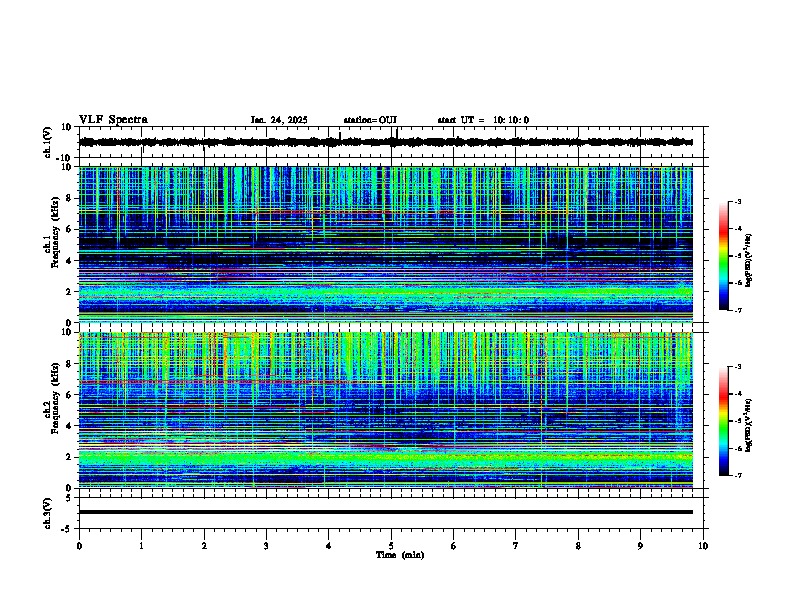The image size is (792, 612).
Task: Click the "ch.1(V)" waveform axis label
Action: pos(47,142)
